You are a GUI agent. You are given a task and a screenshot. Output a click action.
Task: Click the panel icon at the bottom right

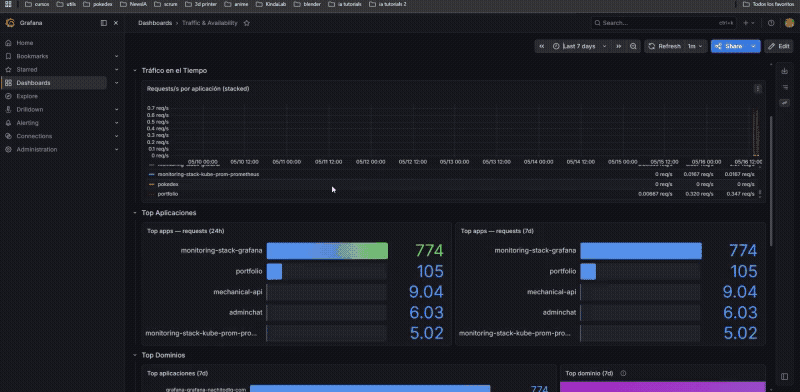click(x=785, y=377)
